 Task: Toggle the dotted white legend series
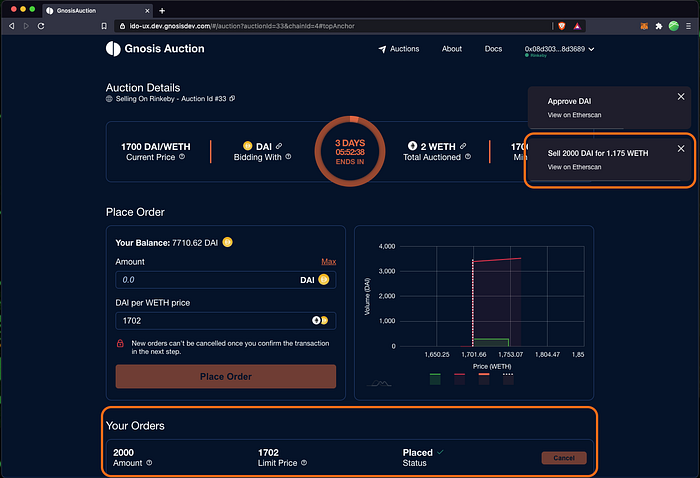pyautogui.click(x=508, y=378)
